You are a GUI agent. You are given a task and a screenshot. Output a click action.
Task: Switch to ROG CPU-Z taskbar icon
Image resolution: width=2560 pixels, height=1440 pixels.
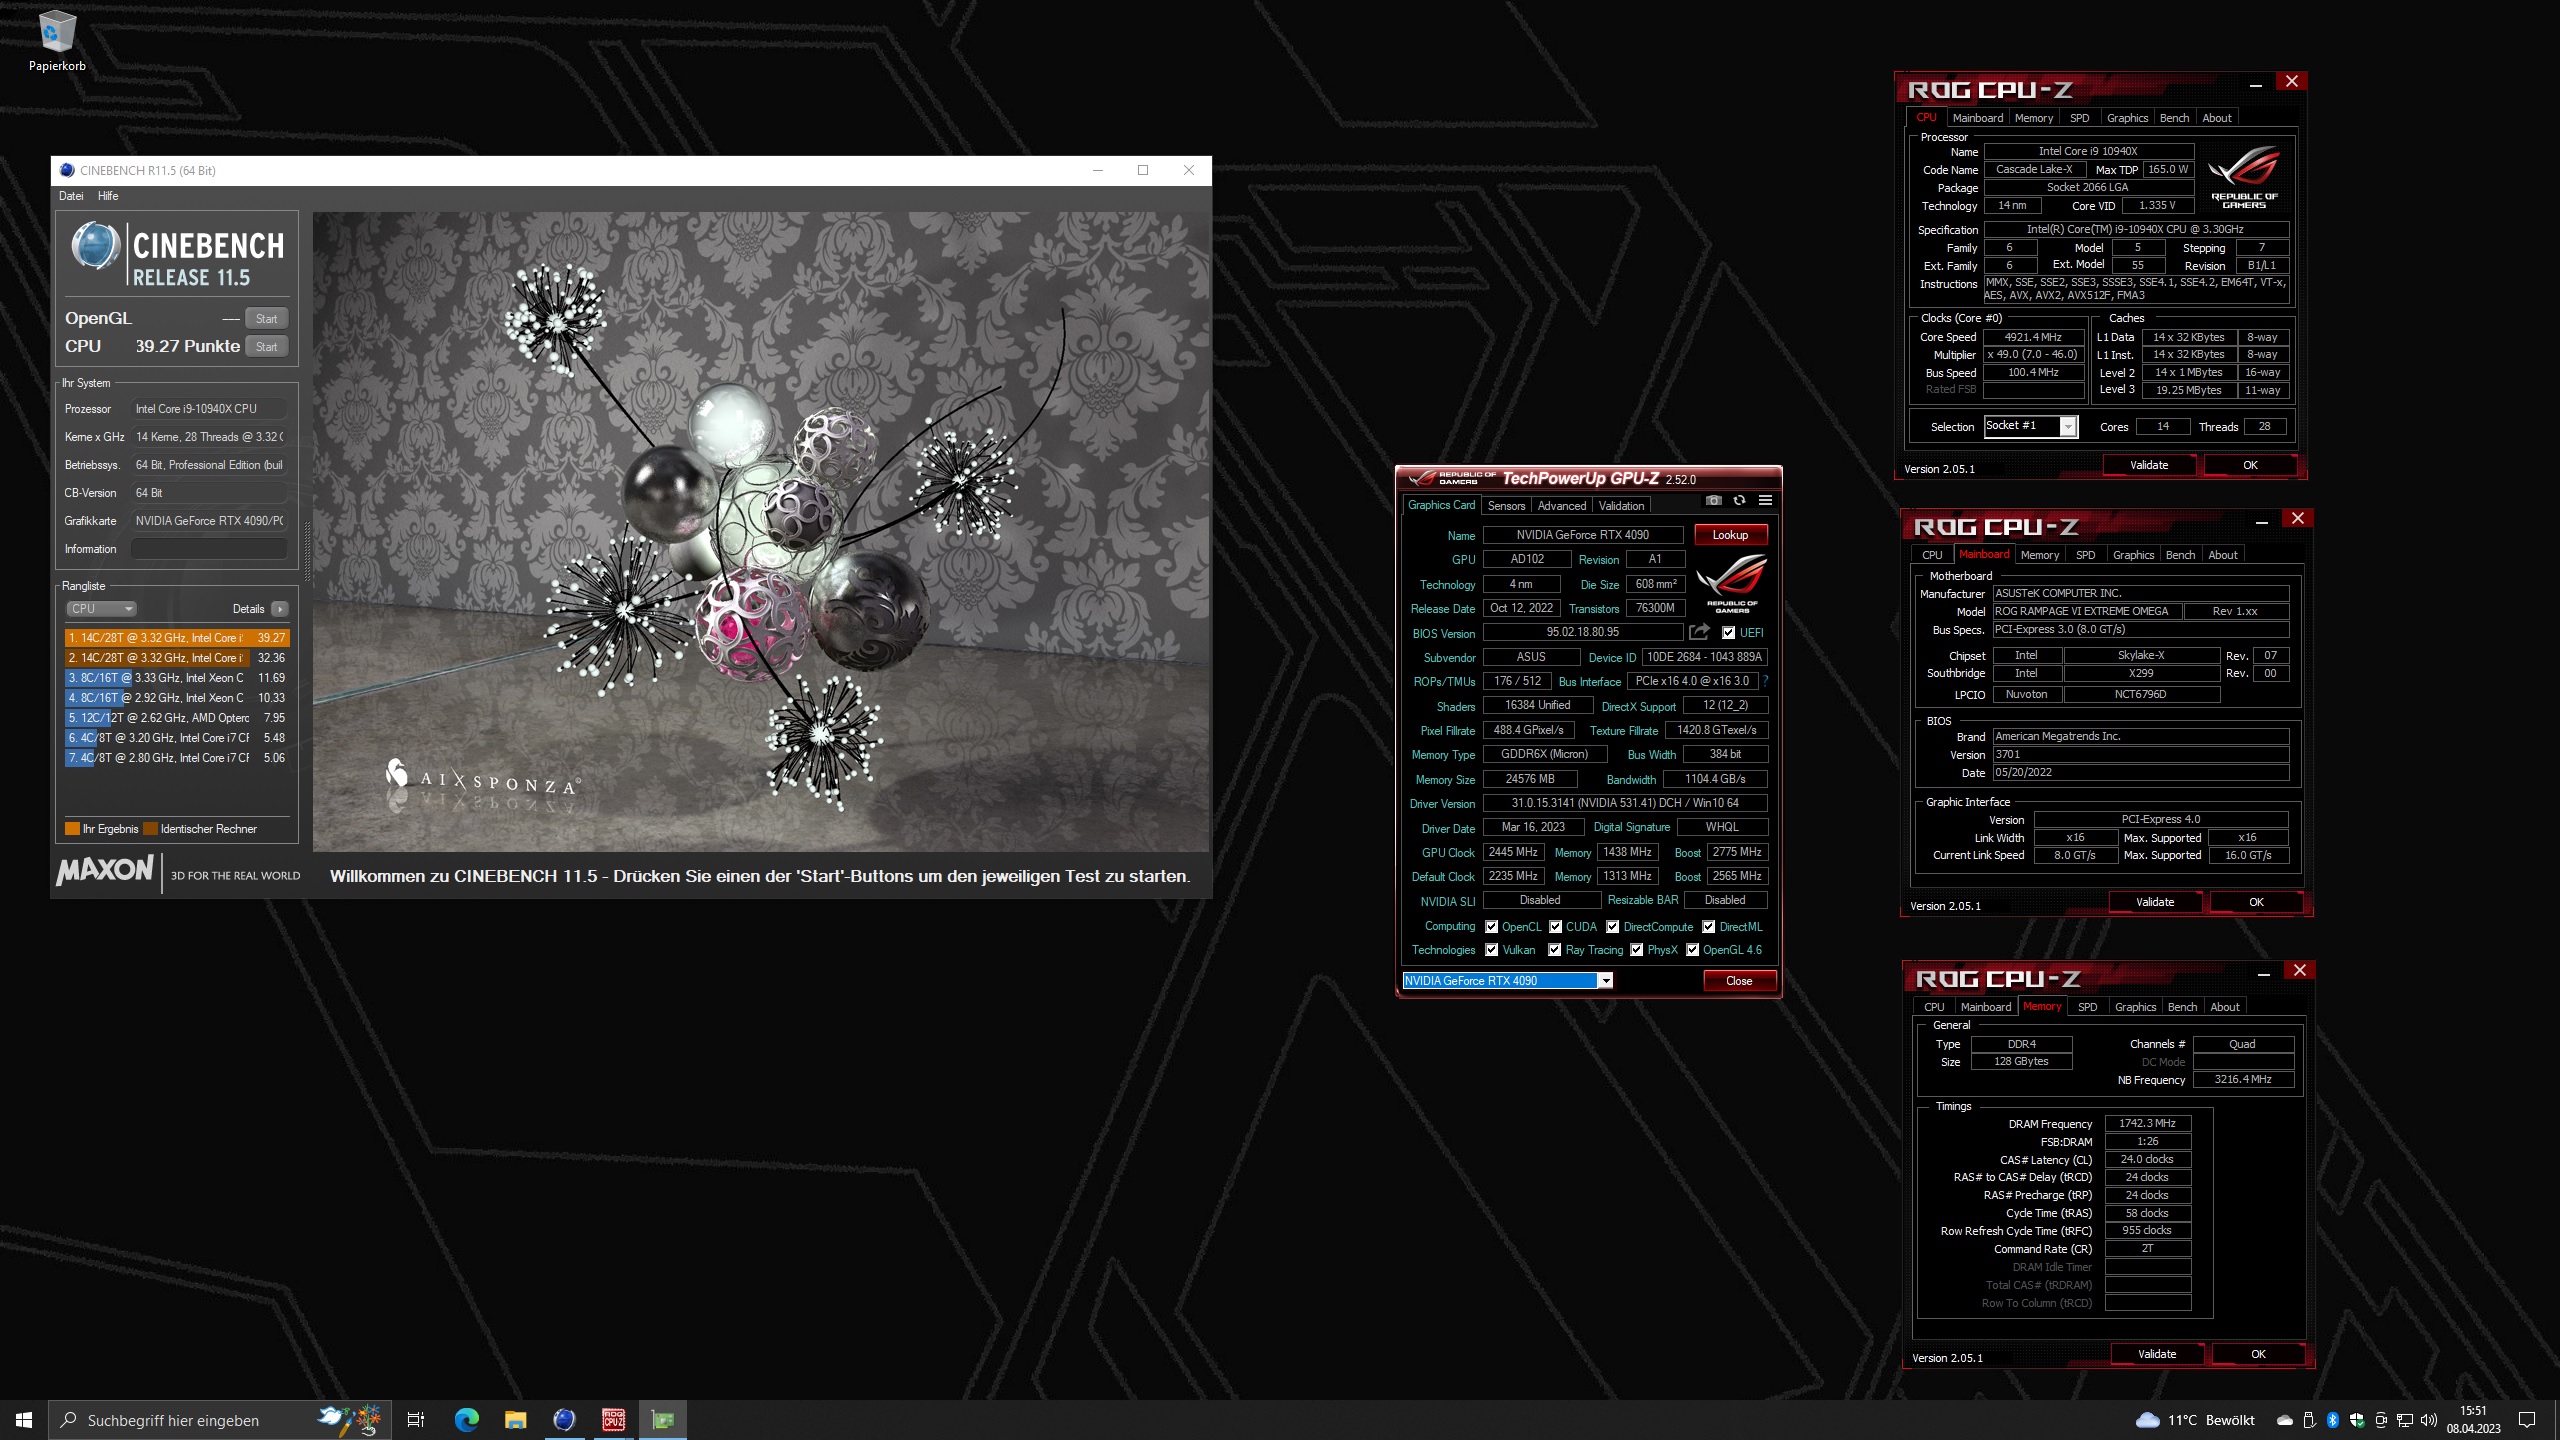(x=613, y=1420)
